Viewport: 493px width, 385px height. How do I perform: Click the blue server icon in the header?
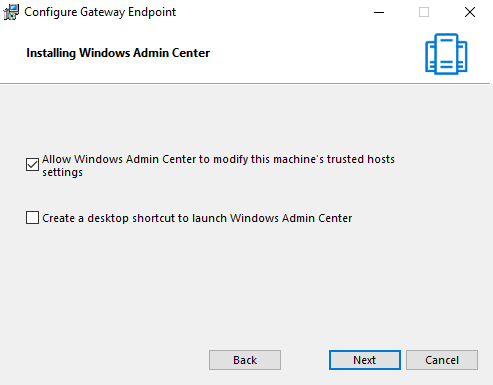click(x=446, y=54)
